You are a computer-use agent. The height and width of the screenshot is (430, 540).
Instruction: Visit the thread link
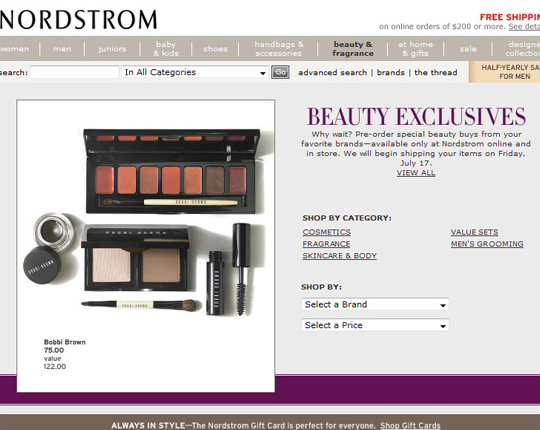click(x=436, y=73)
